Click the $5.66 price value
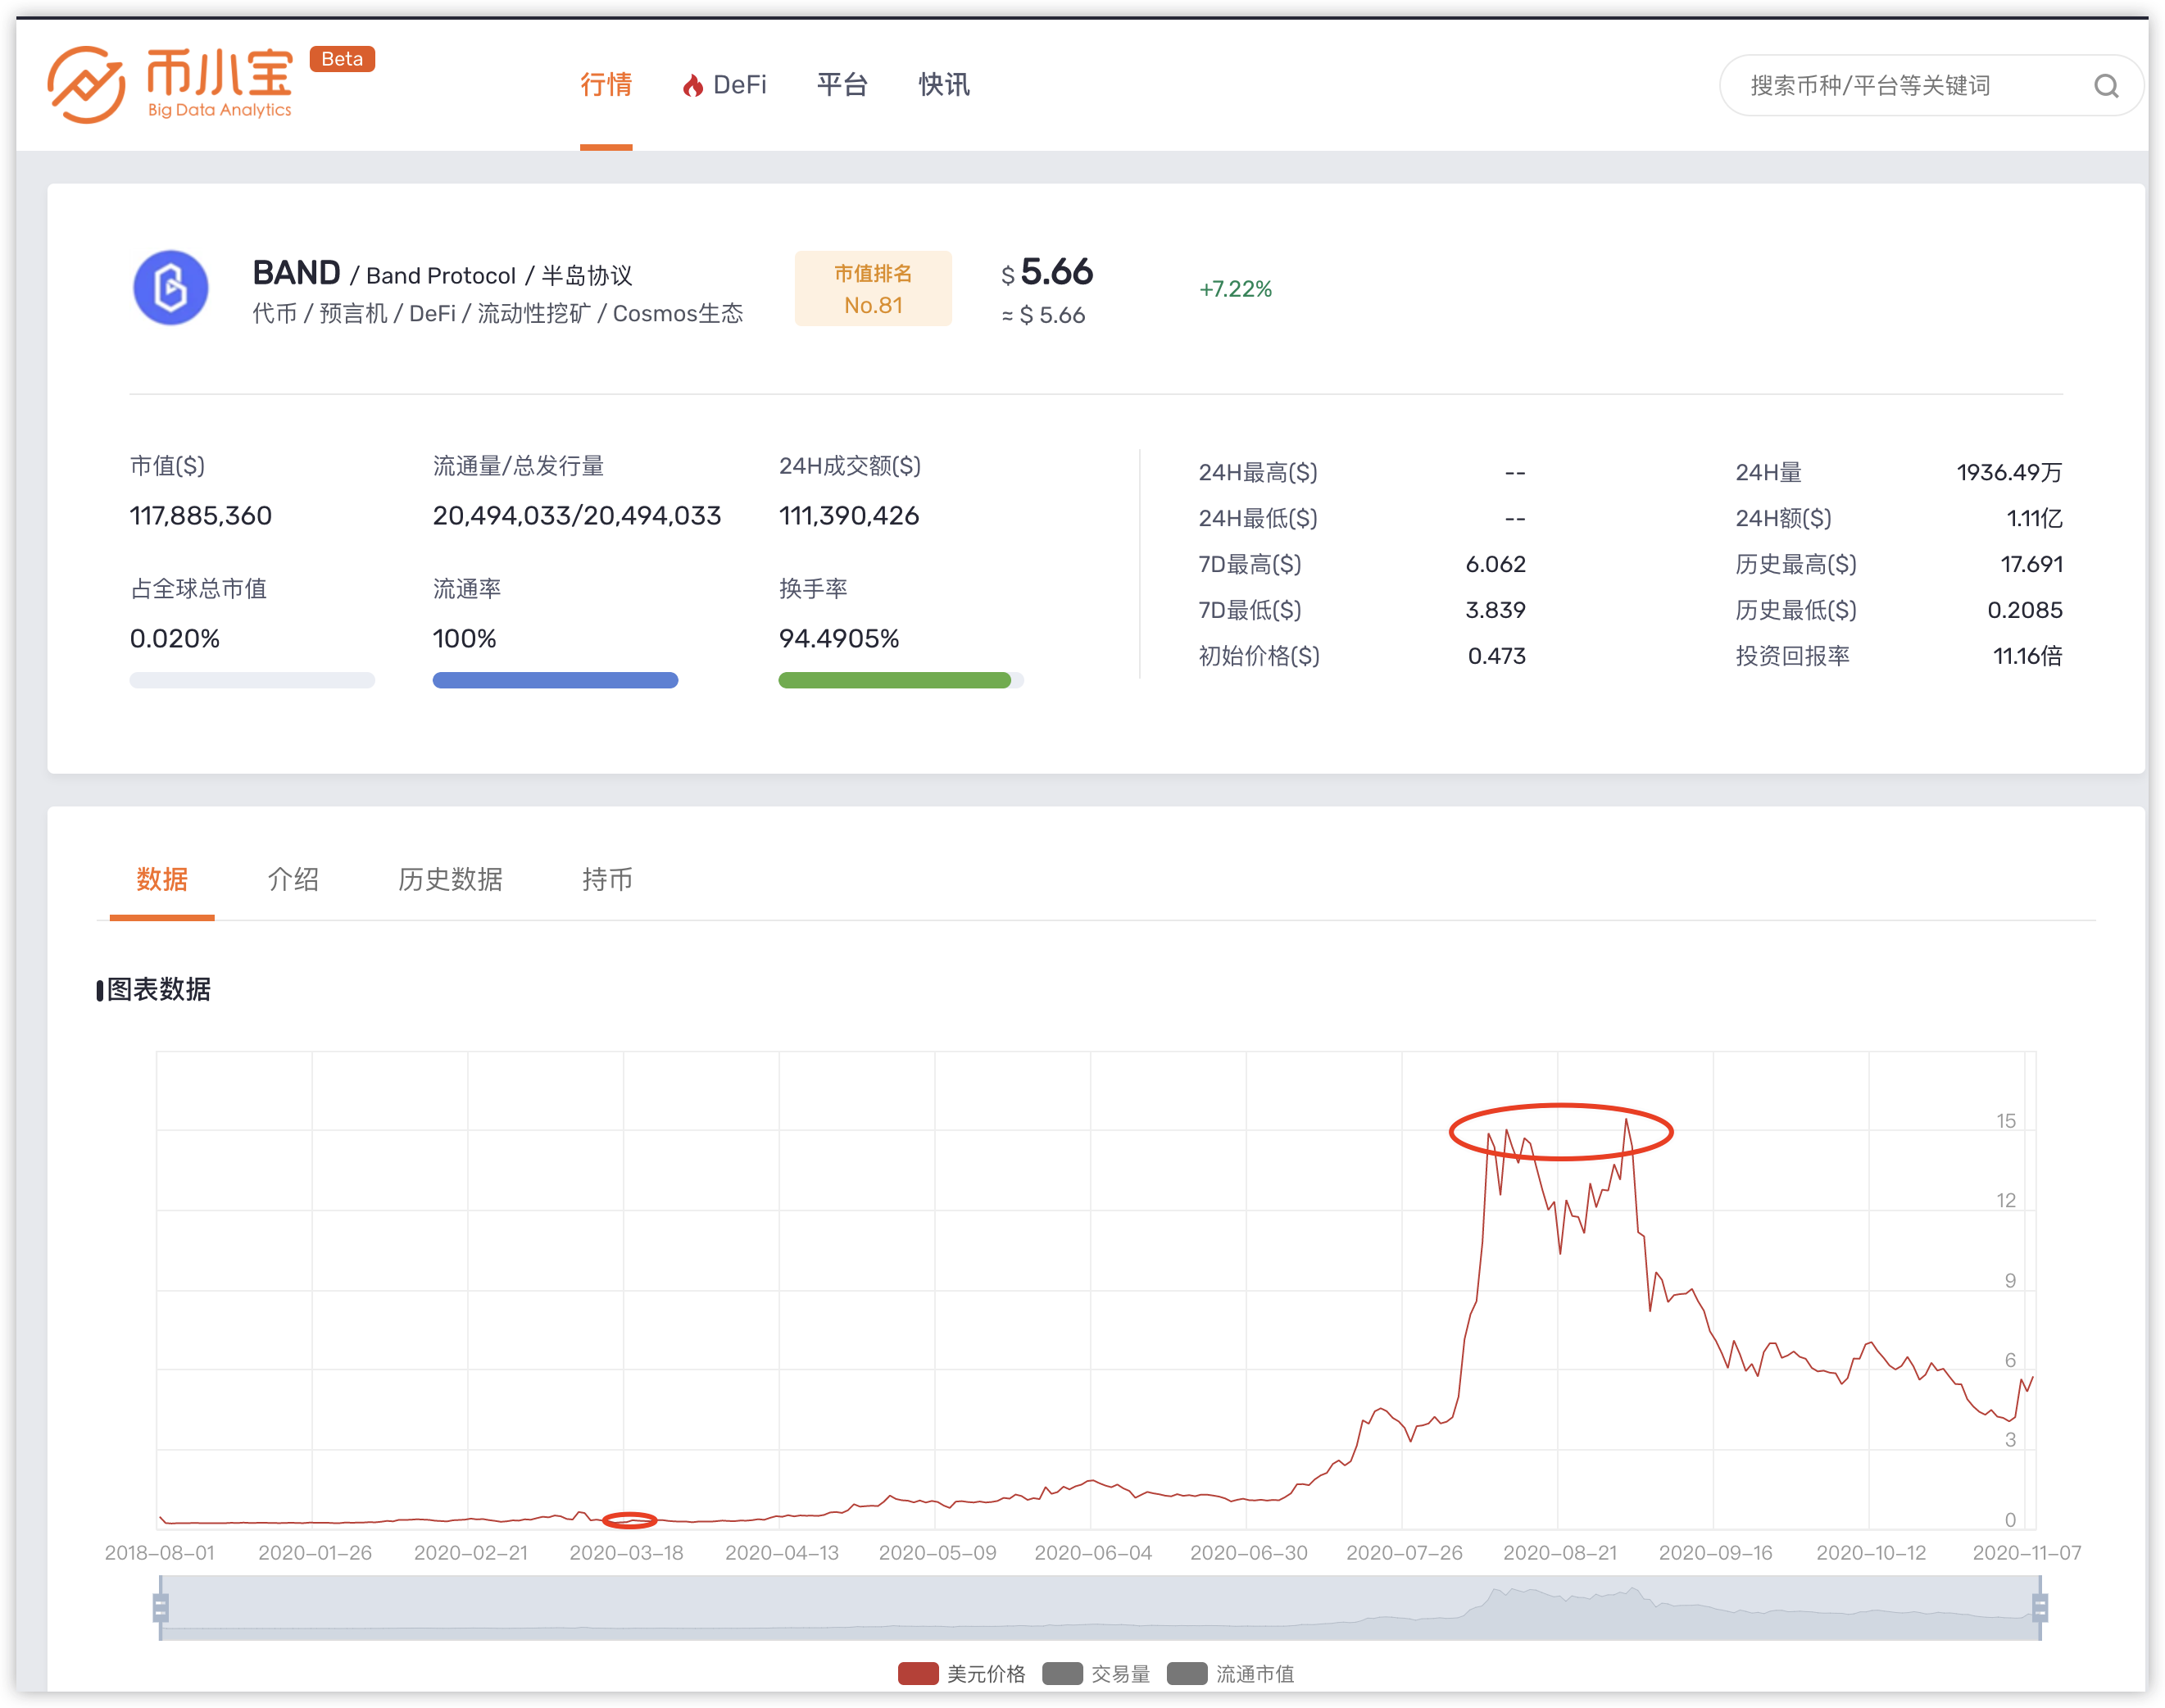Image resolution: width=2165 pixels, height=1708 pixels. click(1047, 272)
